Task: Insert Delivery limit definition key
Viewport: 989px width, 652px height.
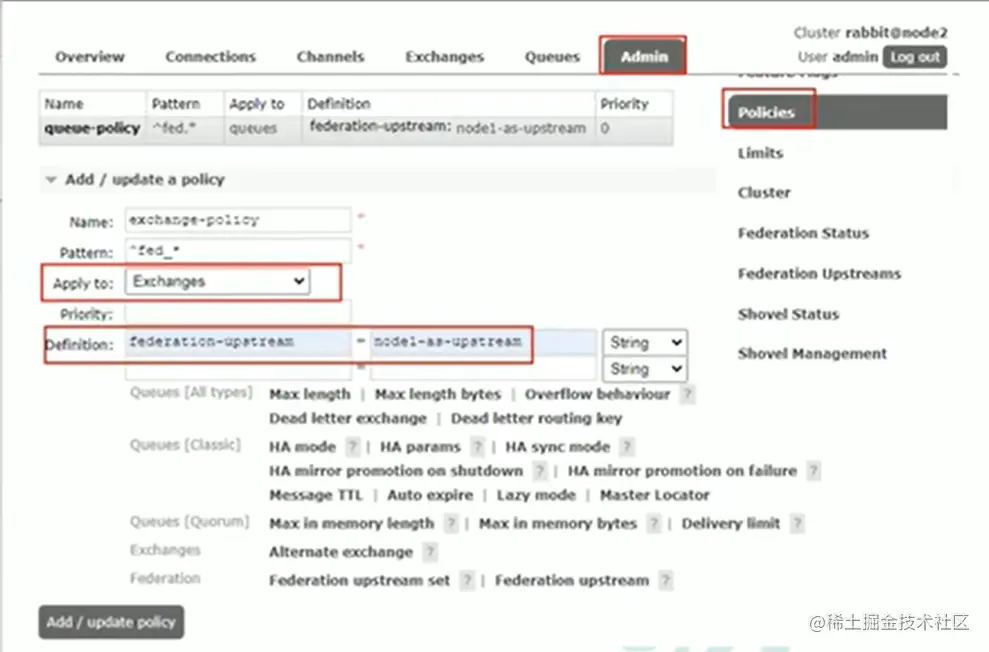Action: coord(730,523)
